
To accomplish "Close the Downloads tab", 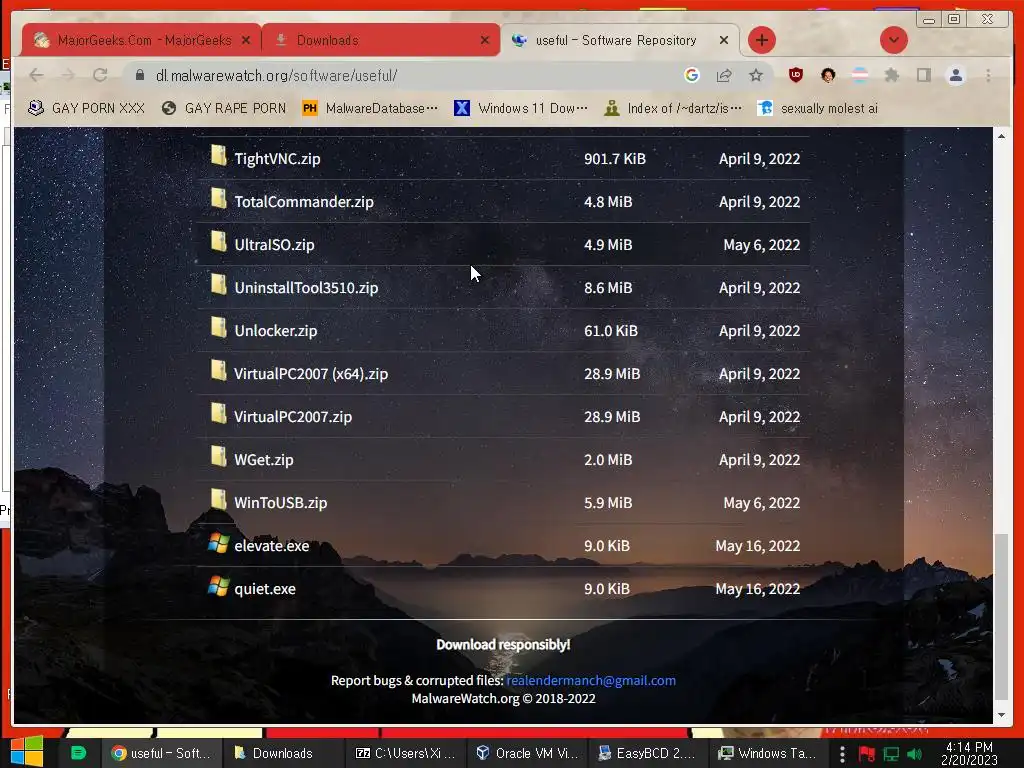I will tap(485, 40).
